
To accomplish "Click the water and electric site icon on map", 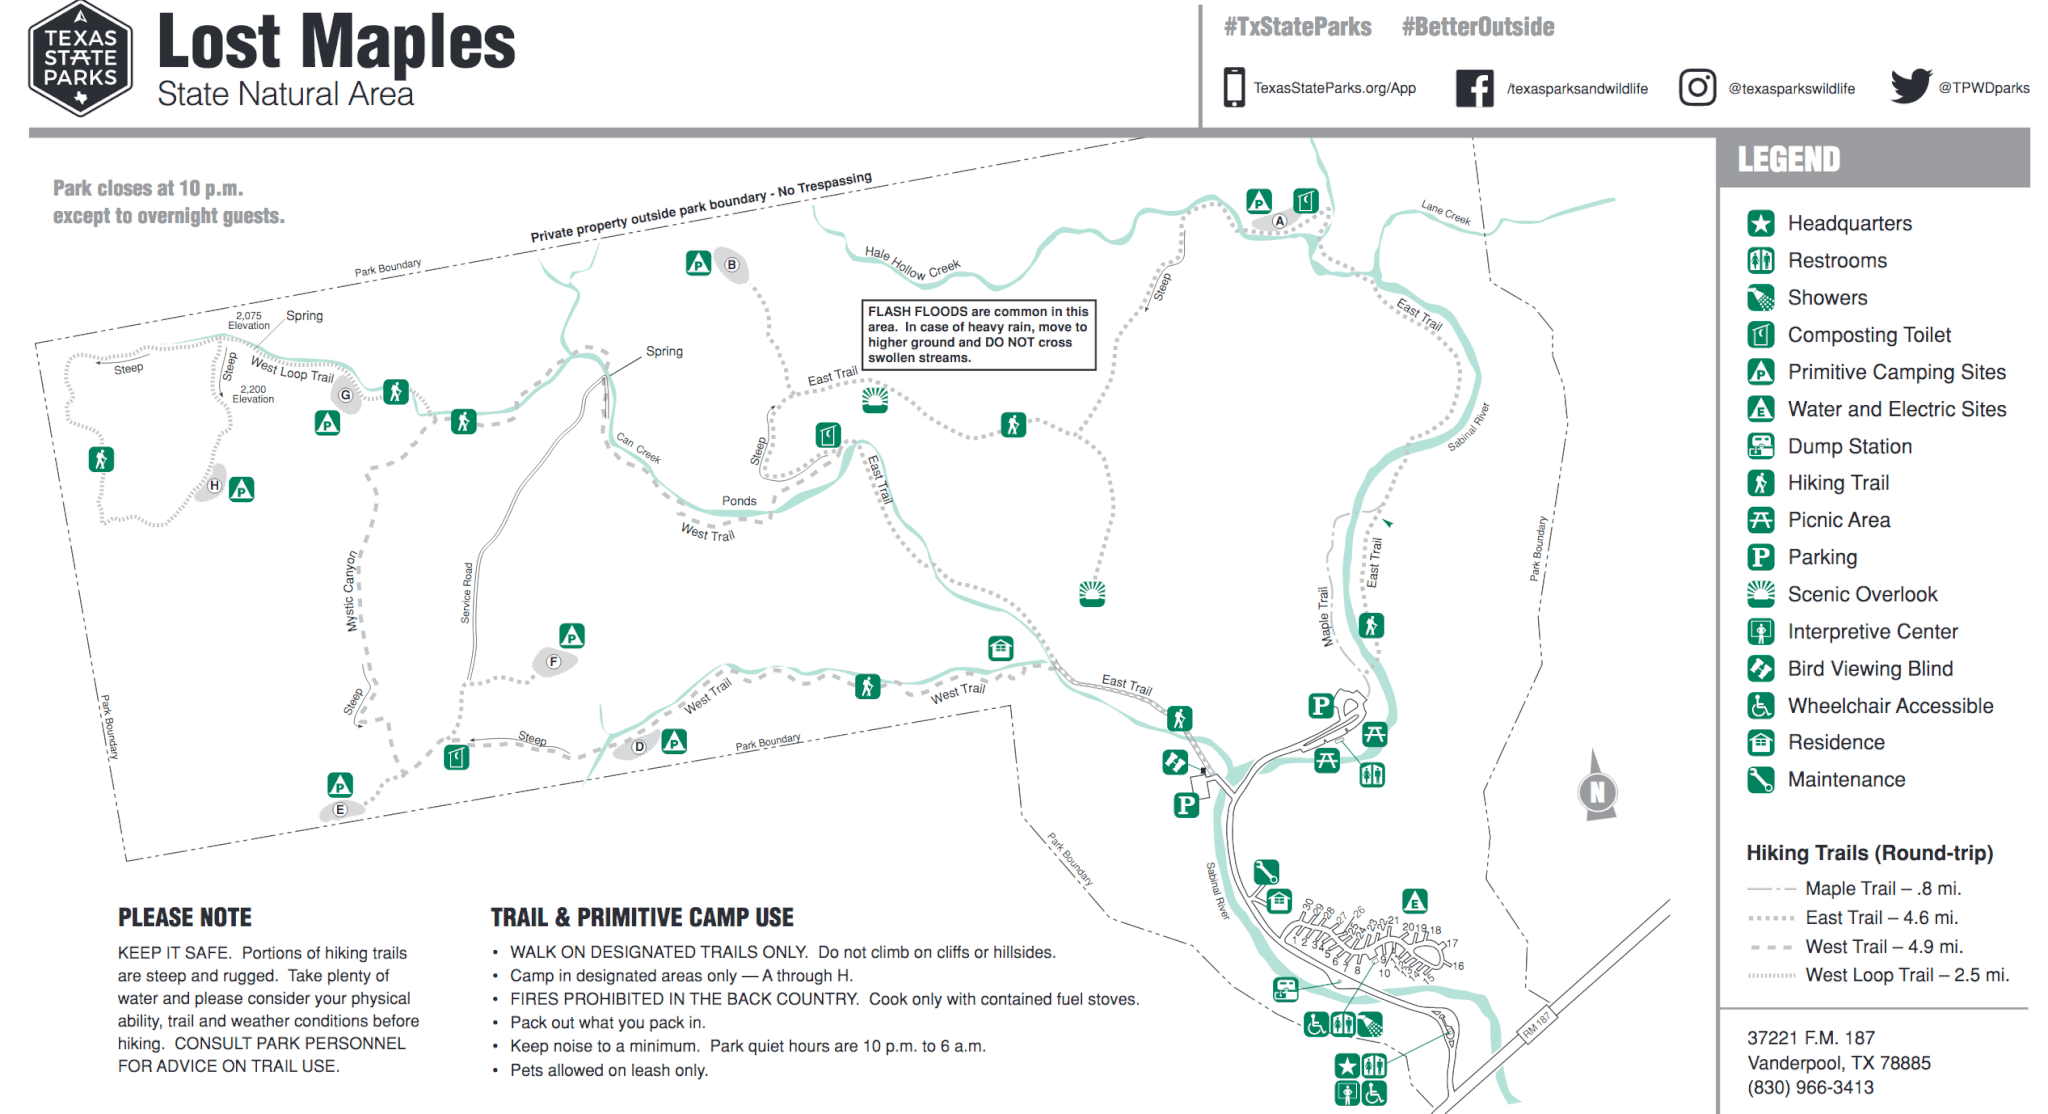I will click(1414, 901).
